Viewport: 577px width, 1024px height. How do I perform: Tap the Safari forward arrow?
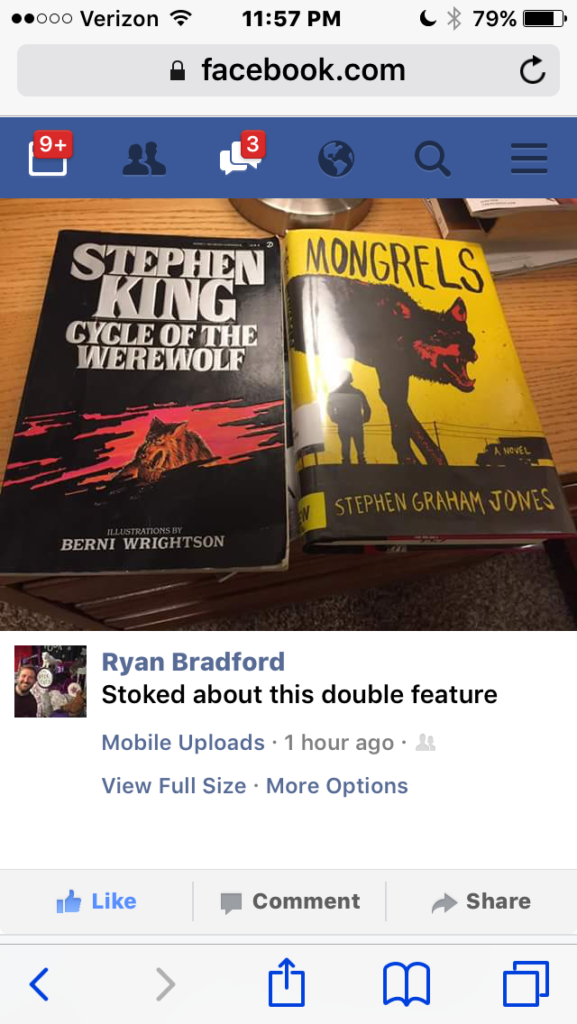pos(166,984)
